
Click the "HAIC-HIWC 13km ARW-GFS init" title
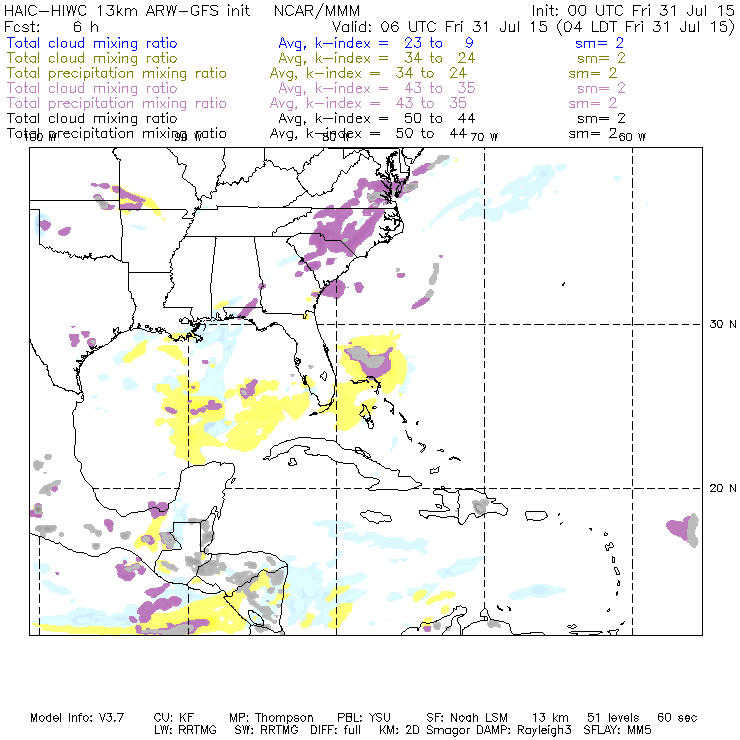[x=127, y=10]
